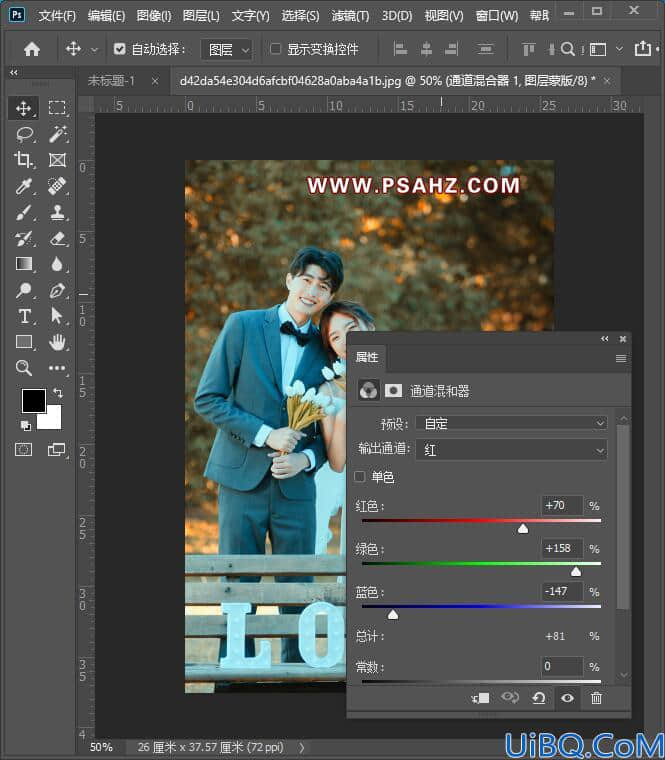Click the red value field +70

(x=562, y=505)
